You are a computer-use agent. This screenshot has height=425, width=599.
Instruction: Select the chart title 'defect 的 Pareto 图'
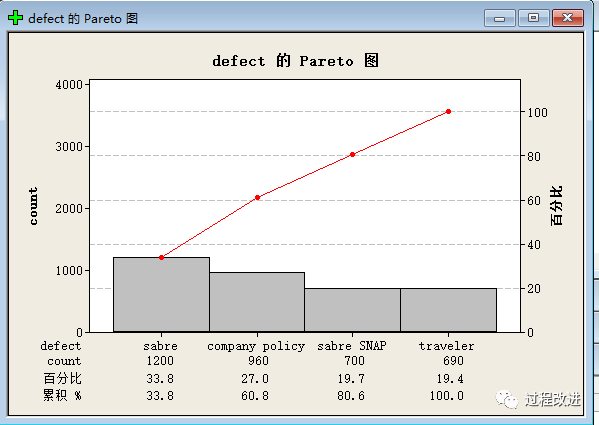coord(295,61)
